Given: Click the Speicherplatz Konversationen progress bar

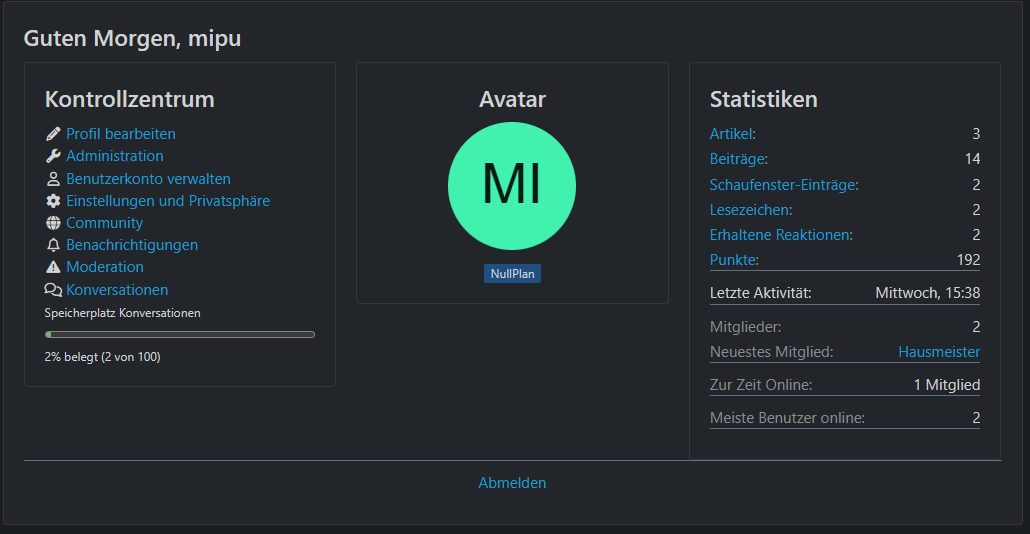Looking at the screenshot, I should tap(180, 334).
